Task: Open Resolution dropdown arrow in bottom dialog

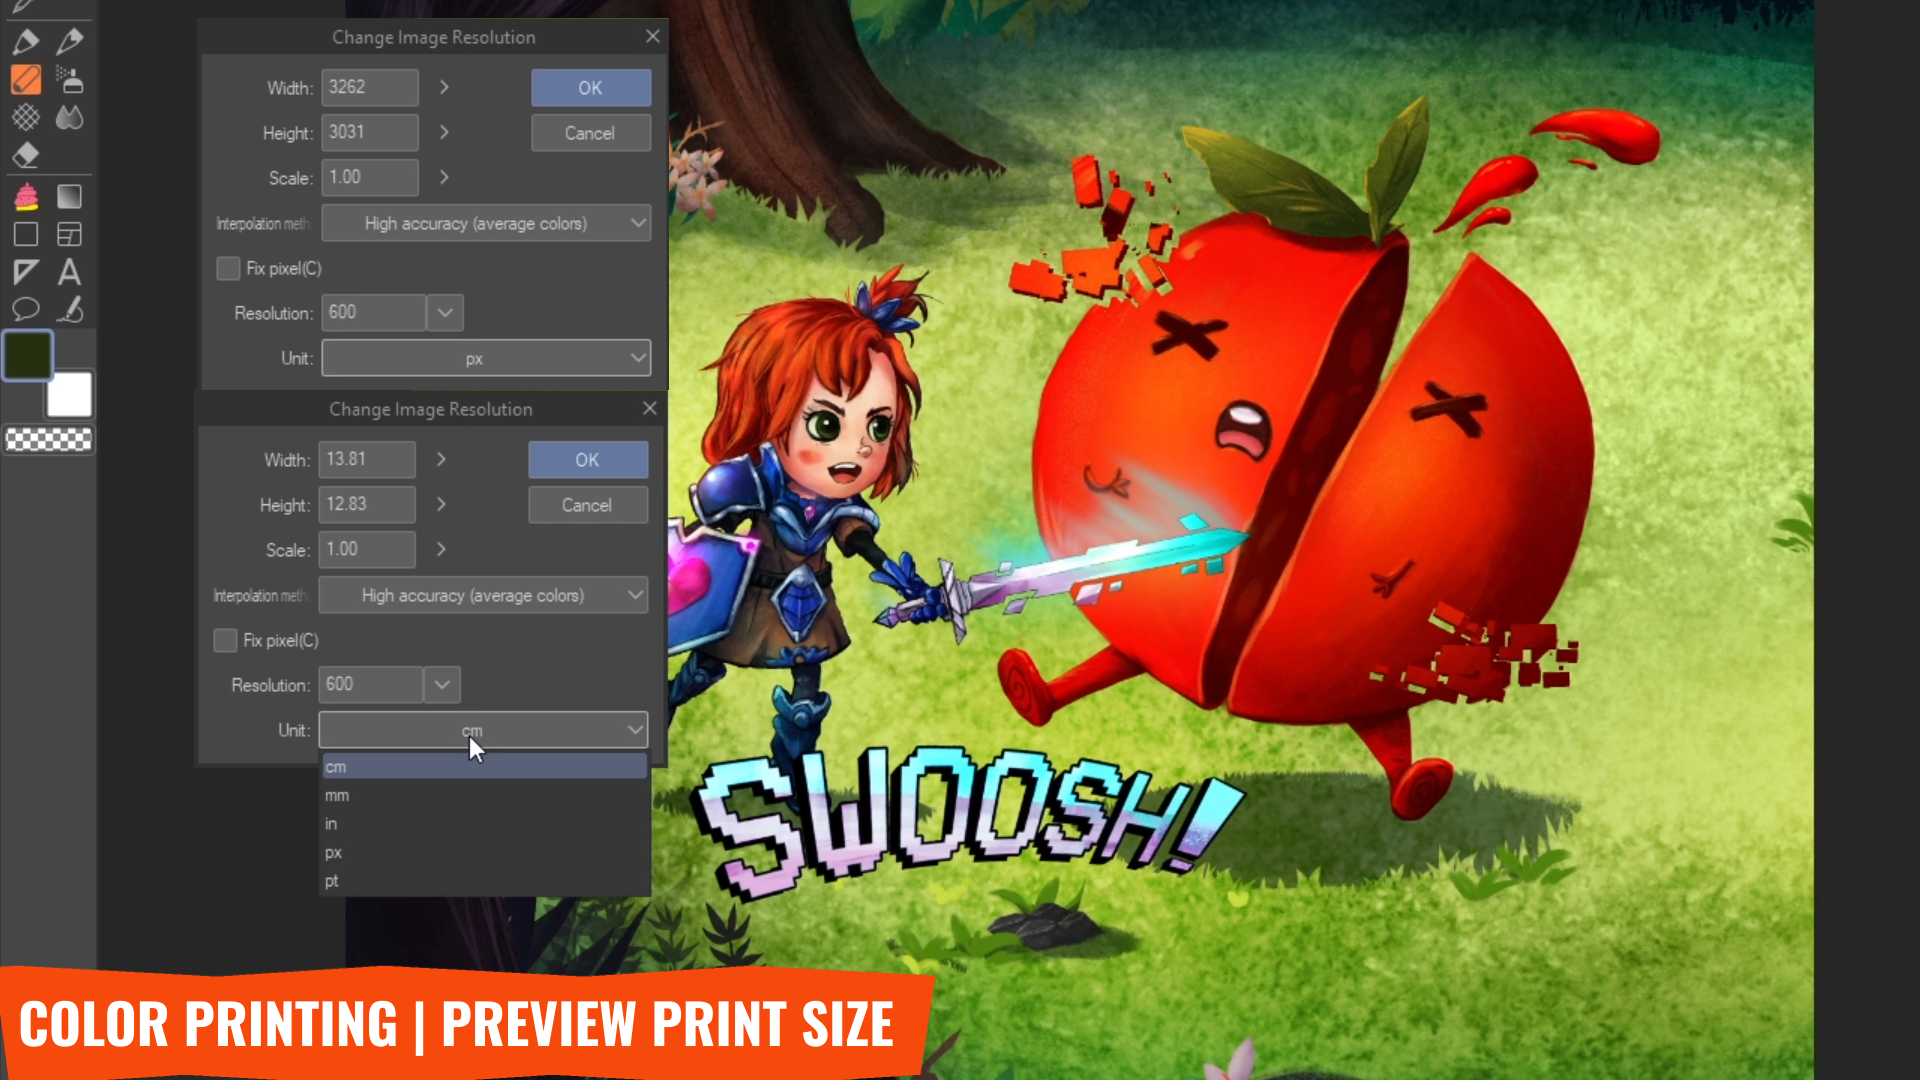Action: pyautogui.click(x=442, y=685)
